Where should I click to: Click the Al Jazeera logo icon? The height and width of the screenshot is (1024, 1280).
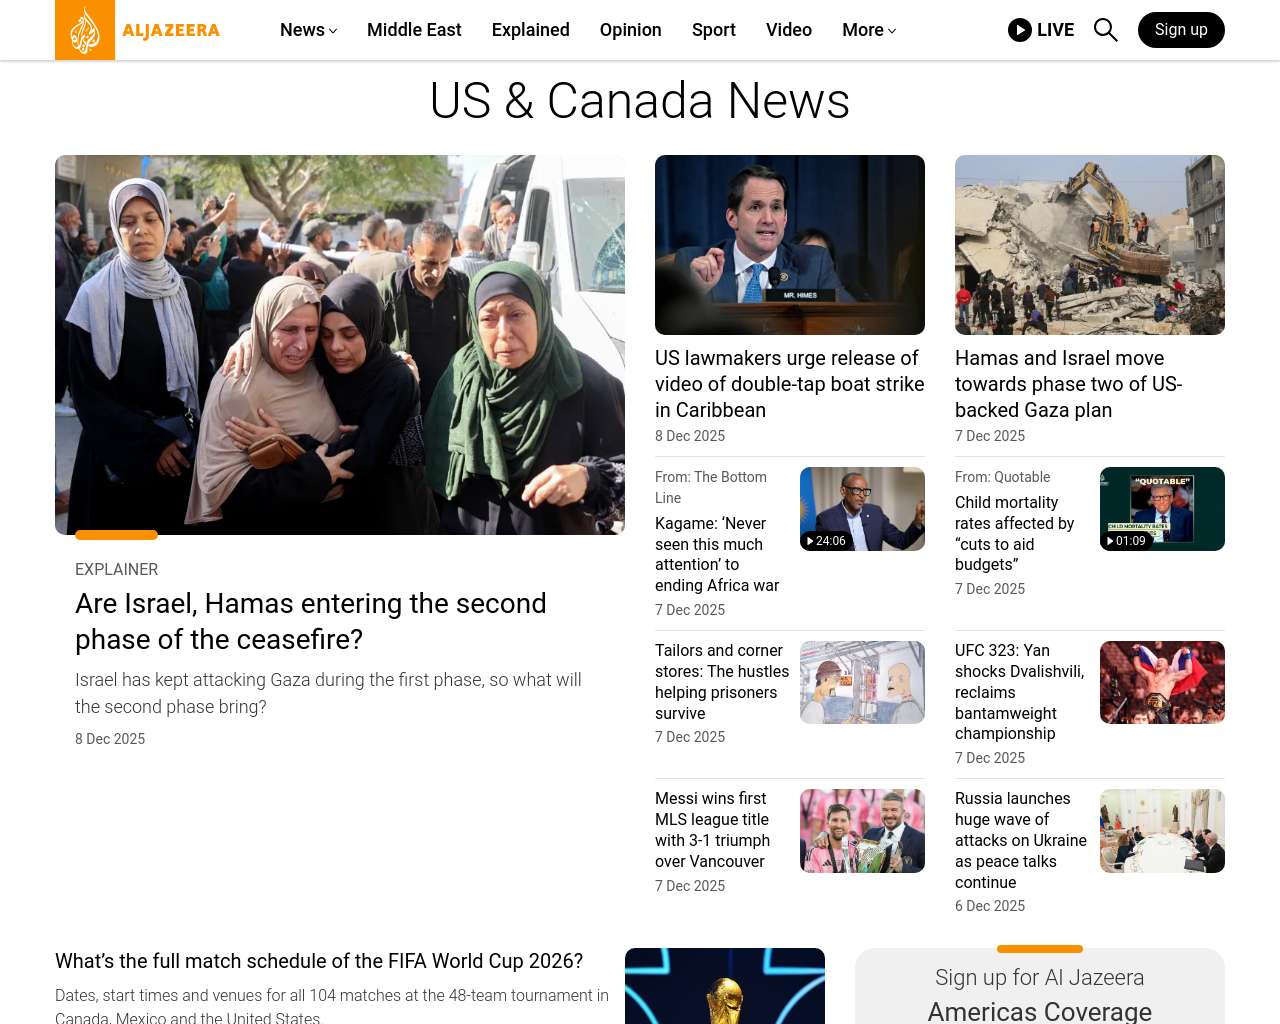pyautogui.click(x=85, y=30)
